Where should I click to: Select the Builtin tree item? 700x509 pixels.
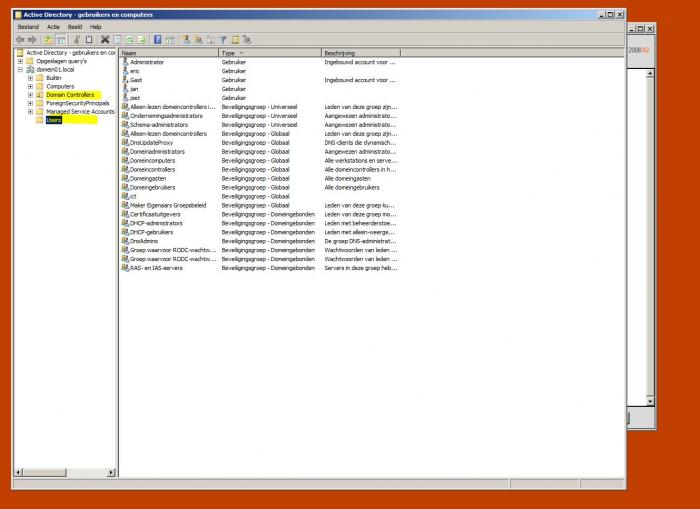coord(54,78)
